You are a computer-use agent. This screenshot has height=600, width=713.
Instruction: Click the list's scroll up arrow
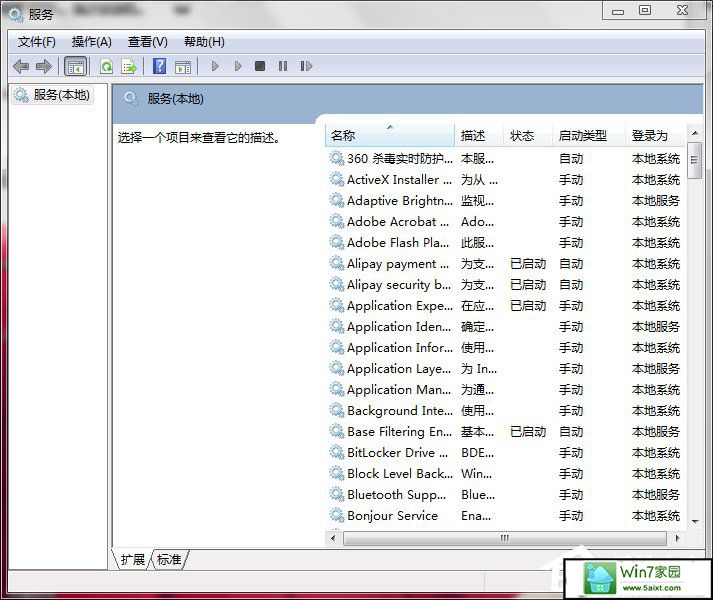tap(694, 133)
